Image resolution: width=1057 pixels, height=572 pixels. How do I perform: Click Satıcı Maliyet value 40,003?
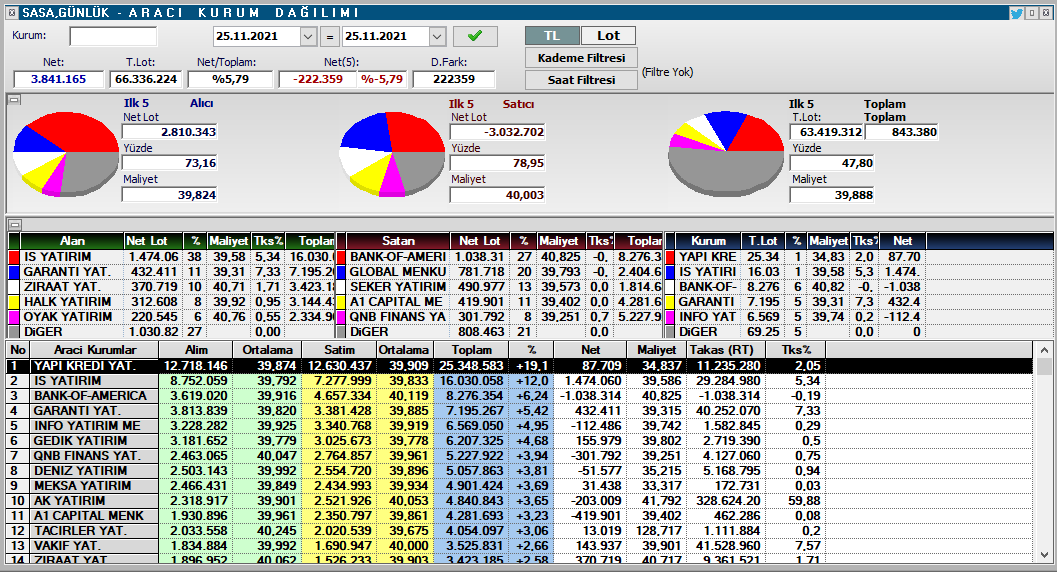pos(497,195)
